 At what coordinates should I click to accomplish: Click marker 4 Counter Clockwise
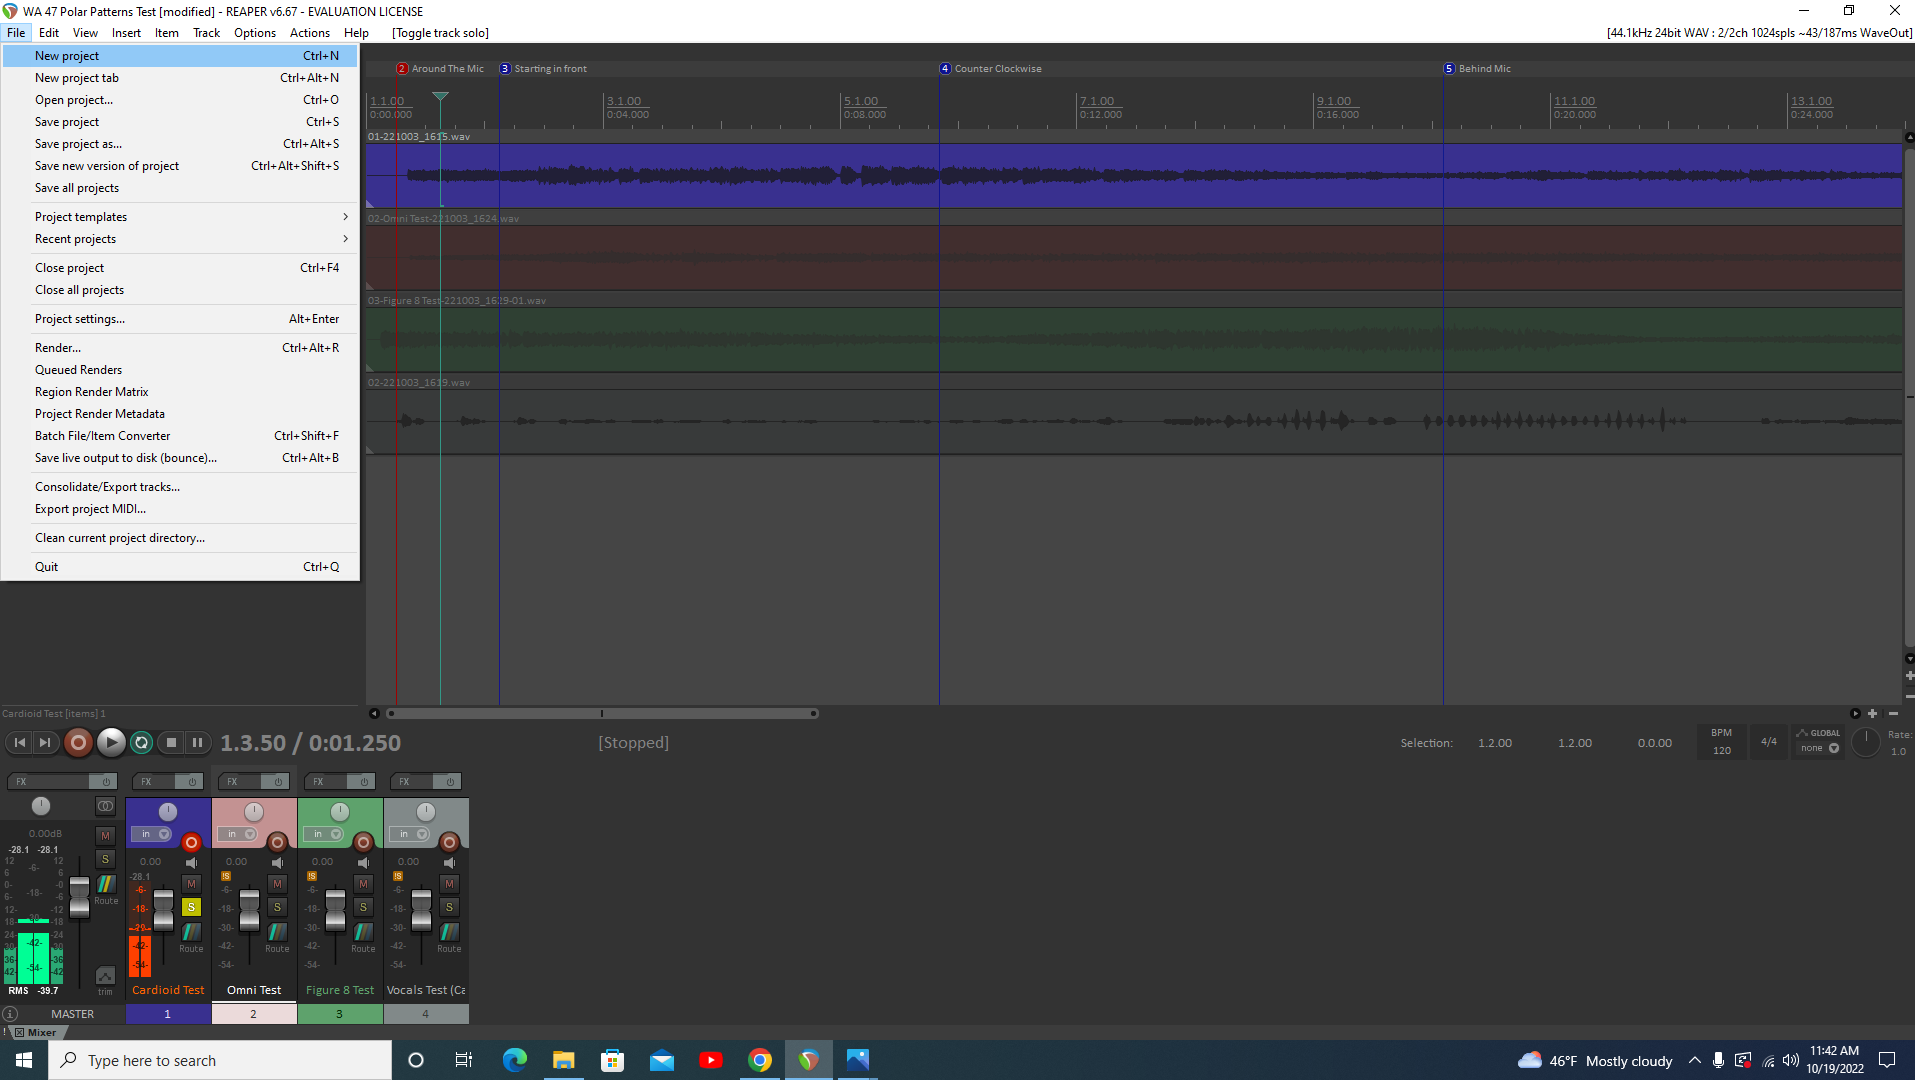point(991,69)
